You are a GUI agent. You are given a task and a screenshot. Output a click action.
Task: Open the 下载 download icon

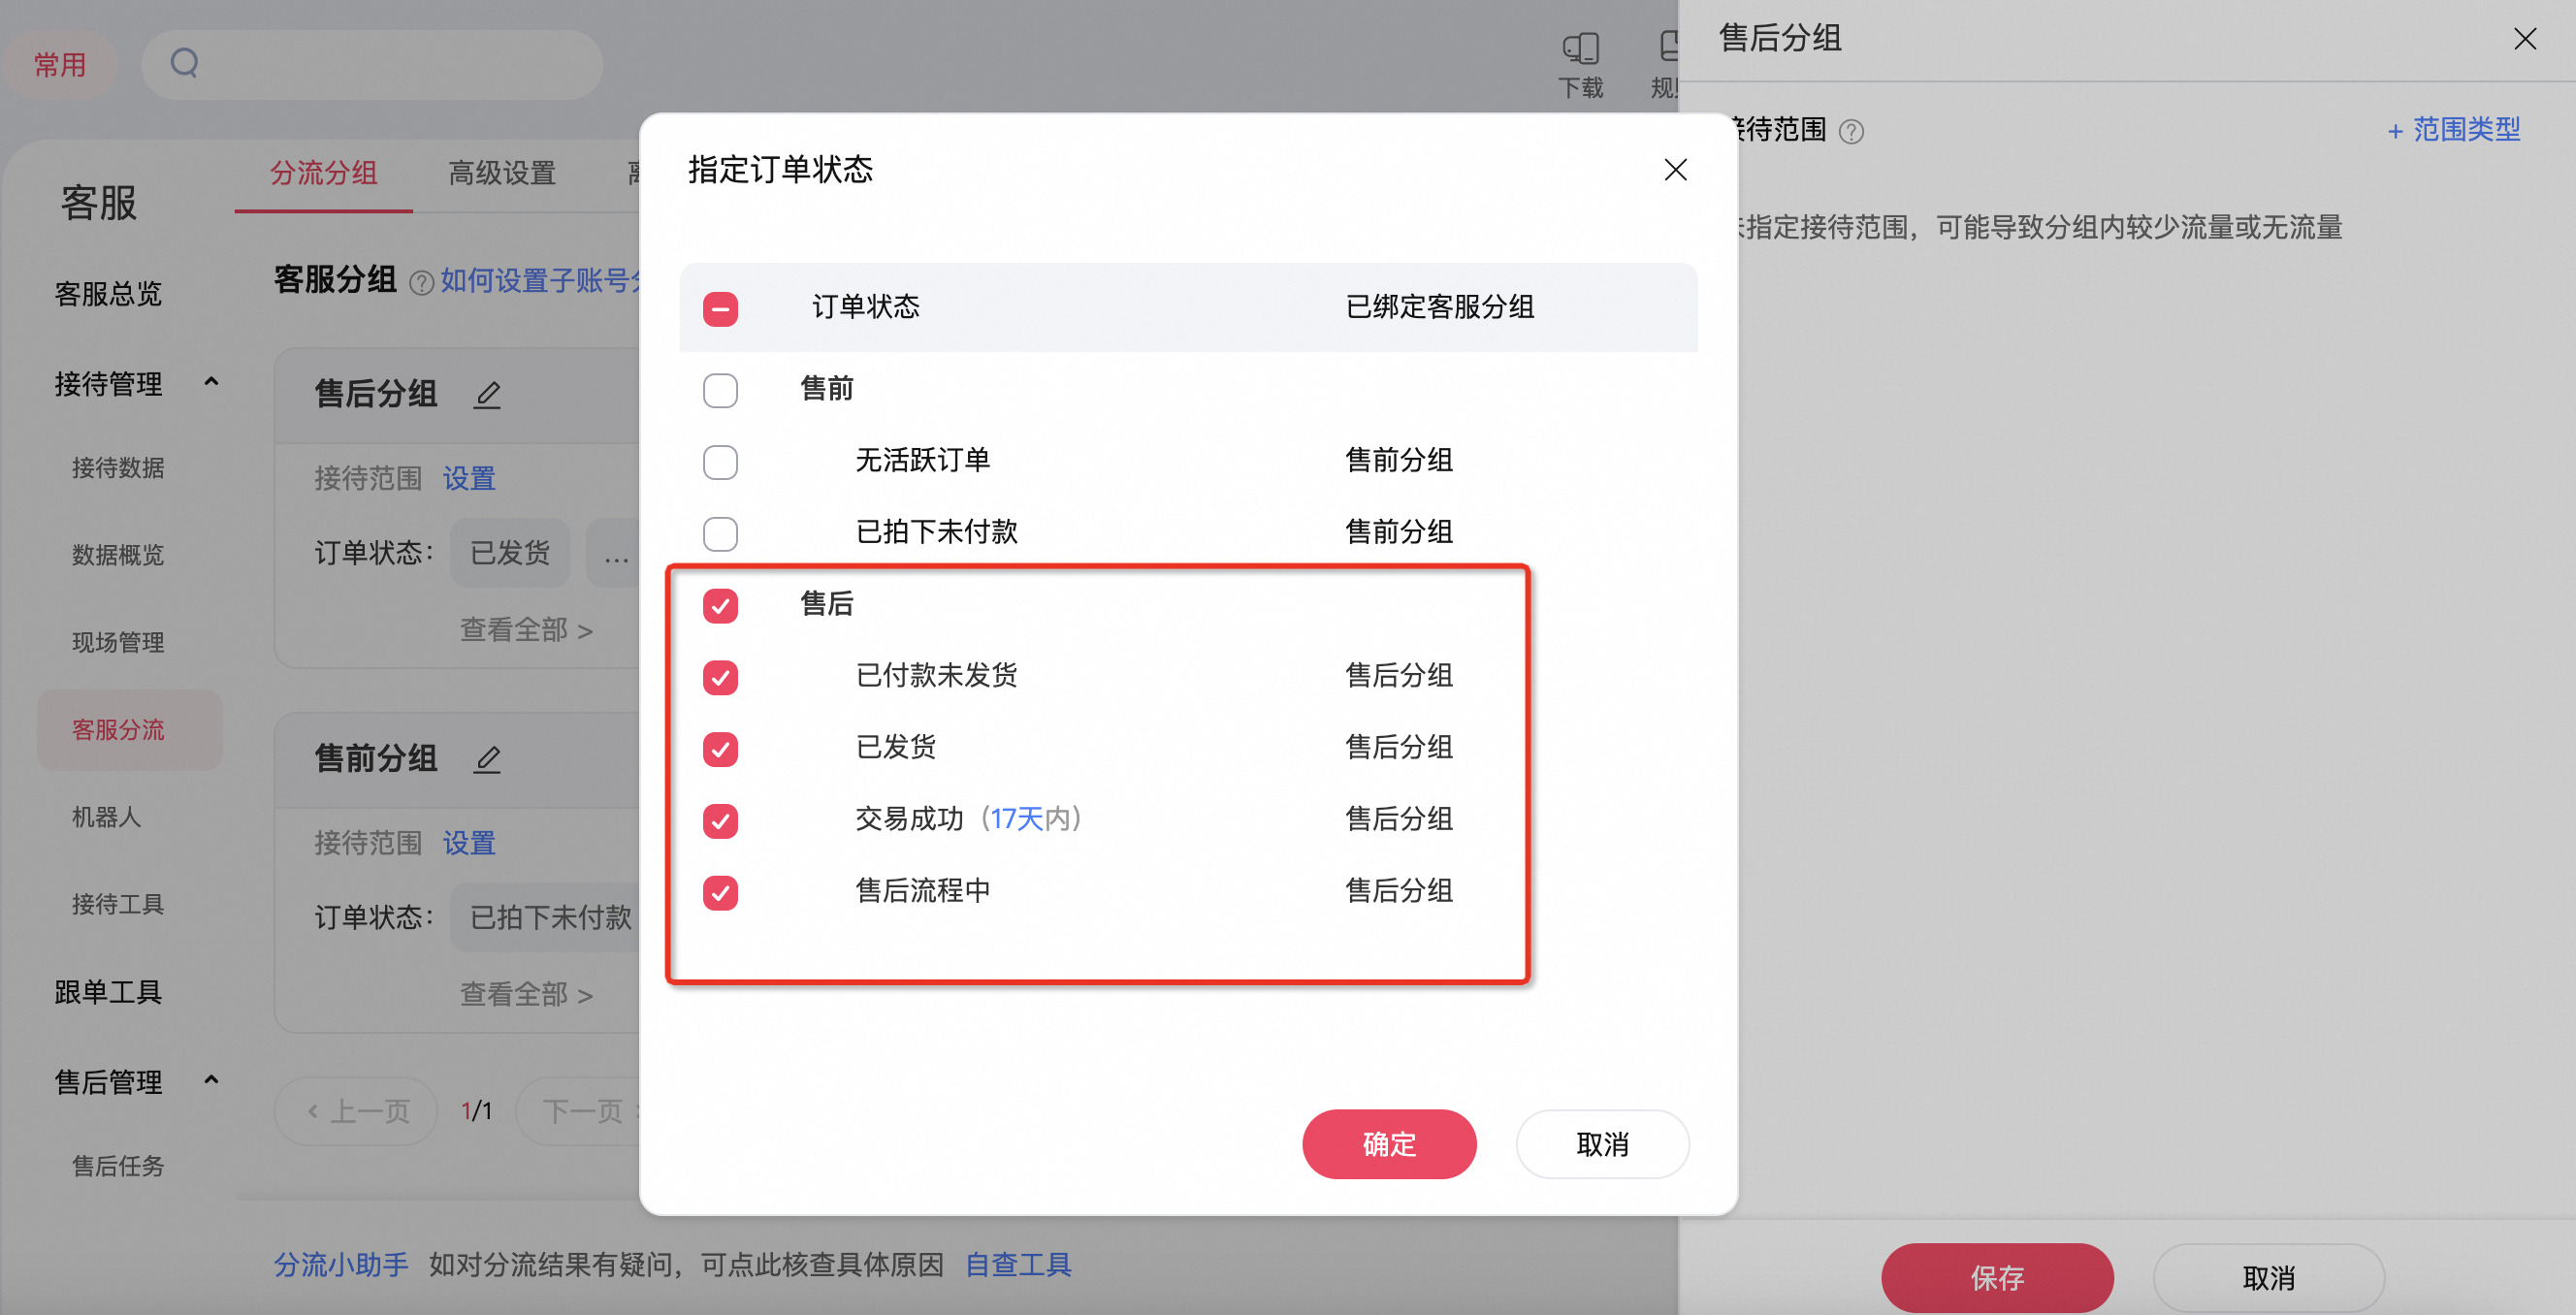pos(1581,65)
